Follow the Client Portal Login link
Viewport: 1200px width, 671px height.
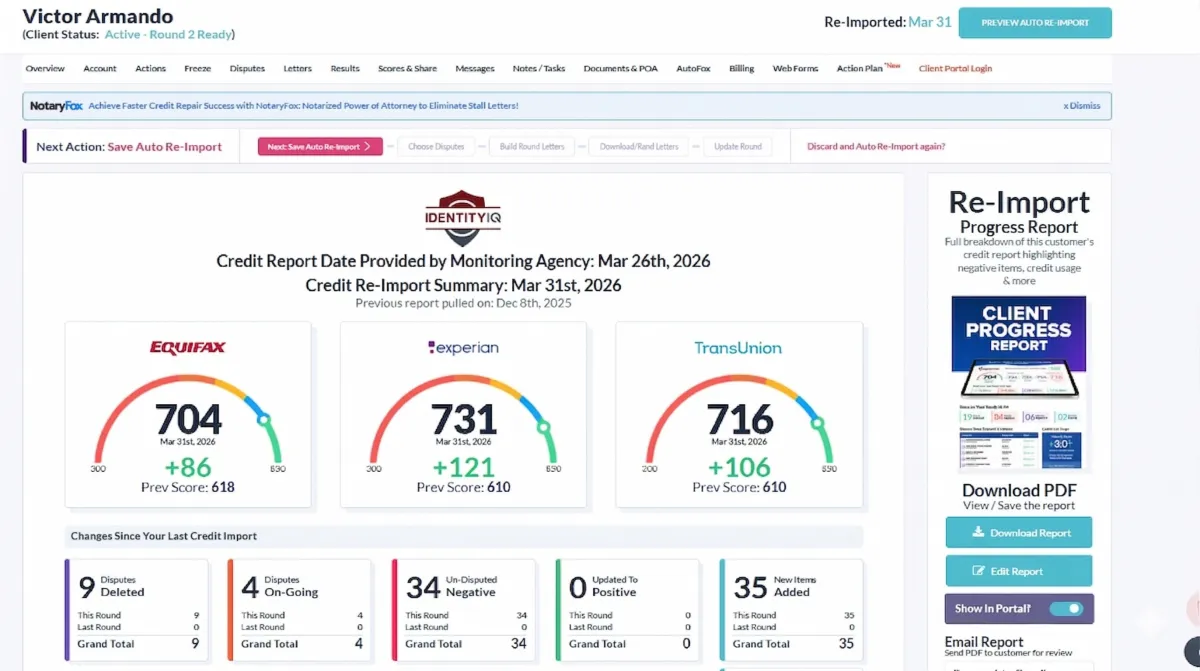(x=955, y=69)
